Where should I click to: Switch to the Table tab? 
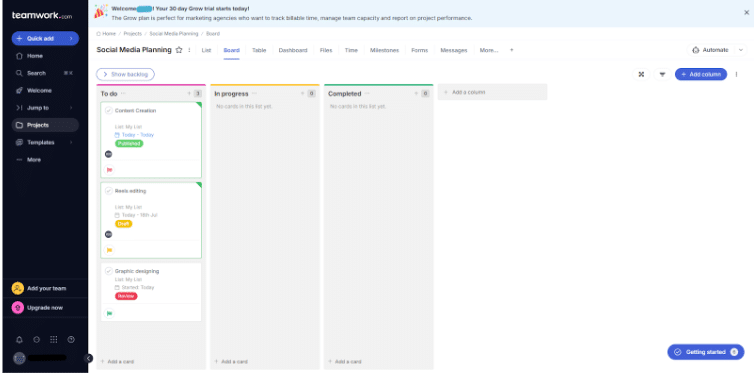(x=259, y=50)
